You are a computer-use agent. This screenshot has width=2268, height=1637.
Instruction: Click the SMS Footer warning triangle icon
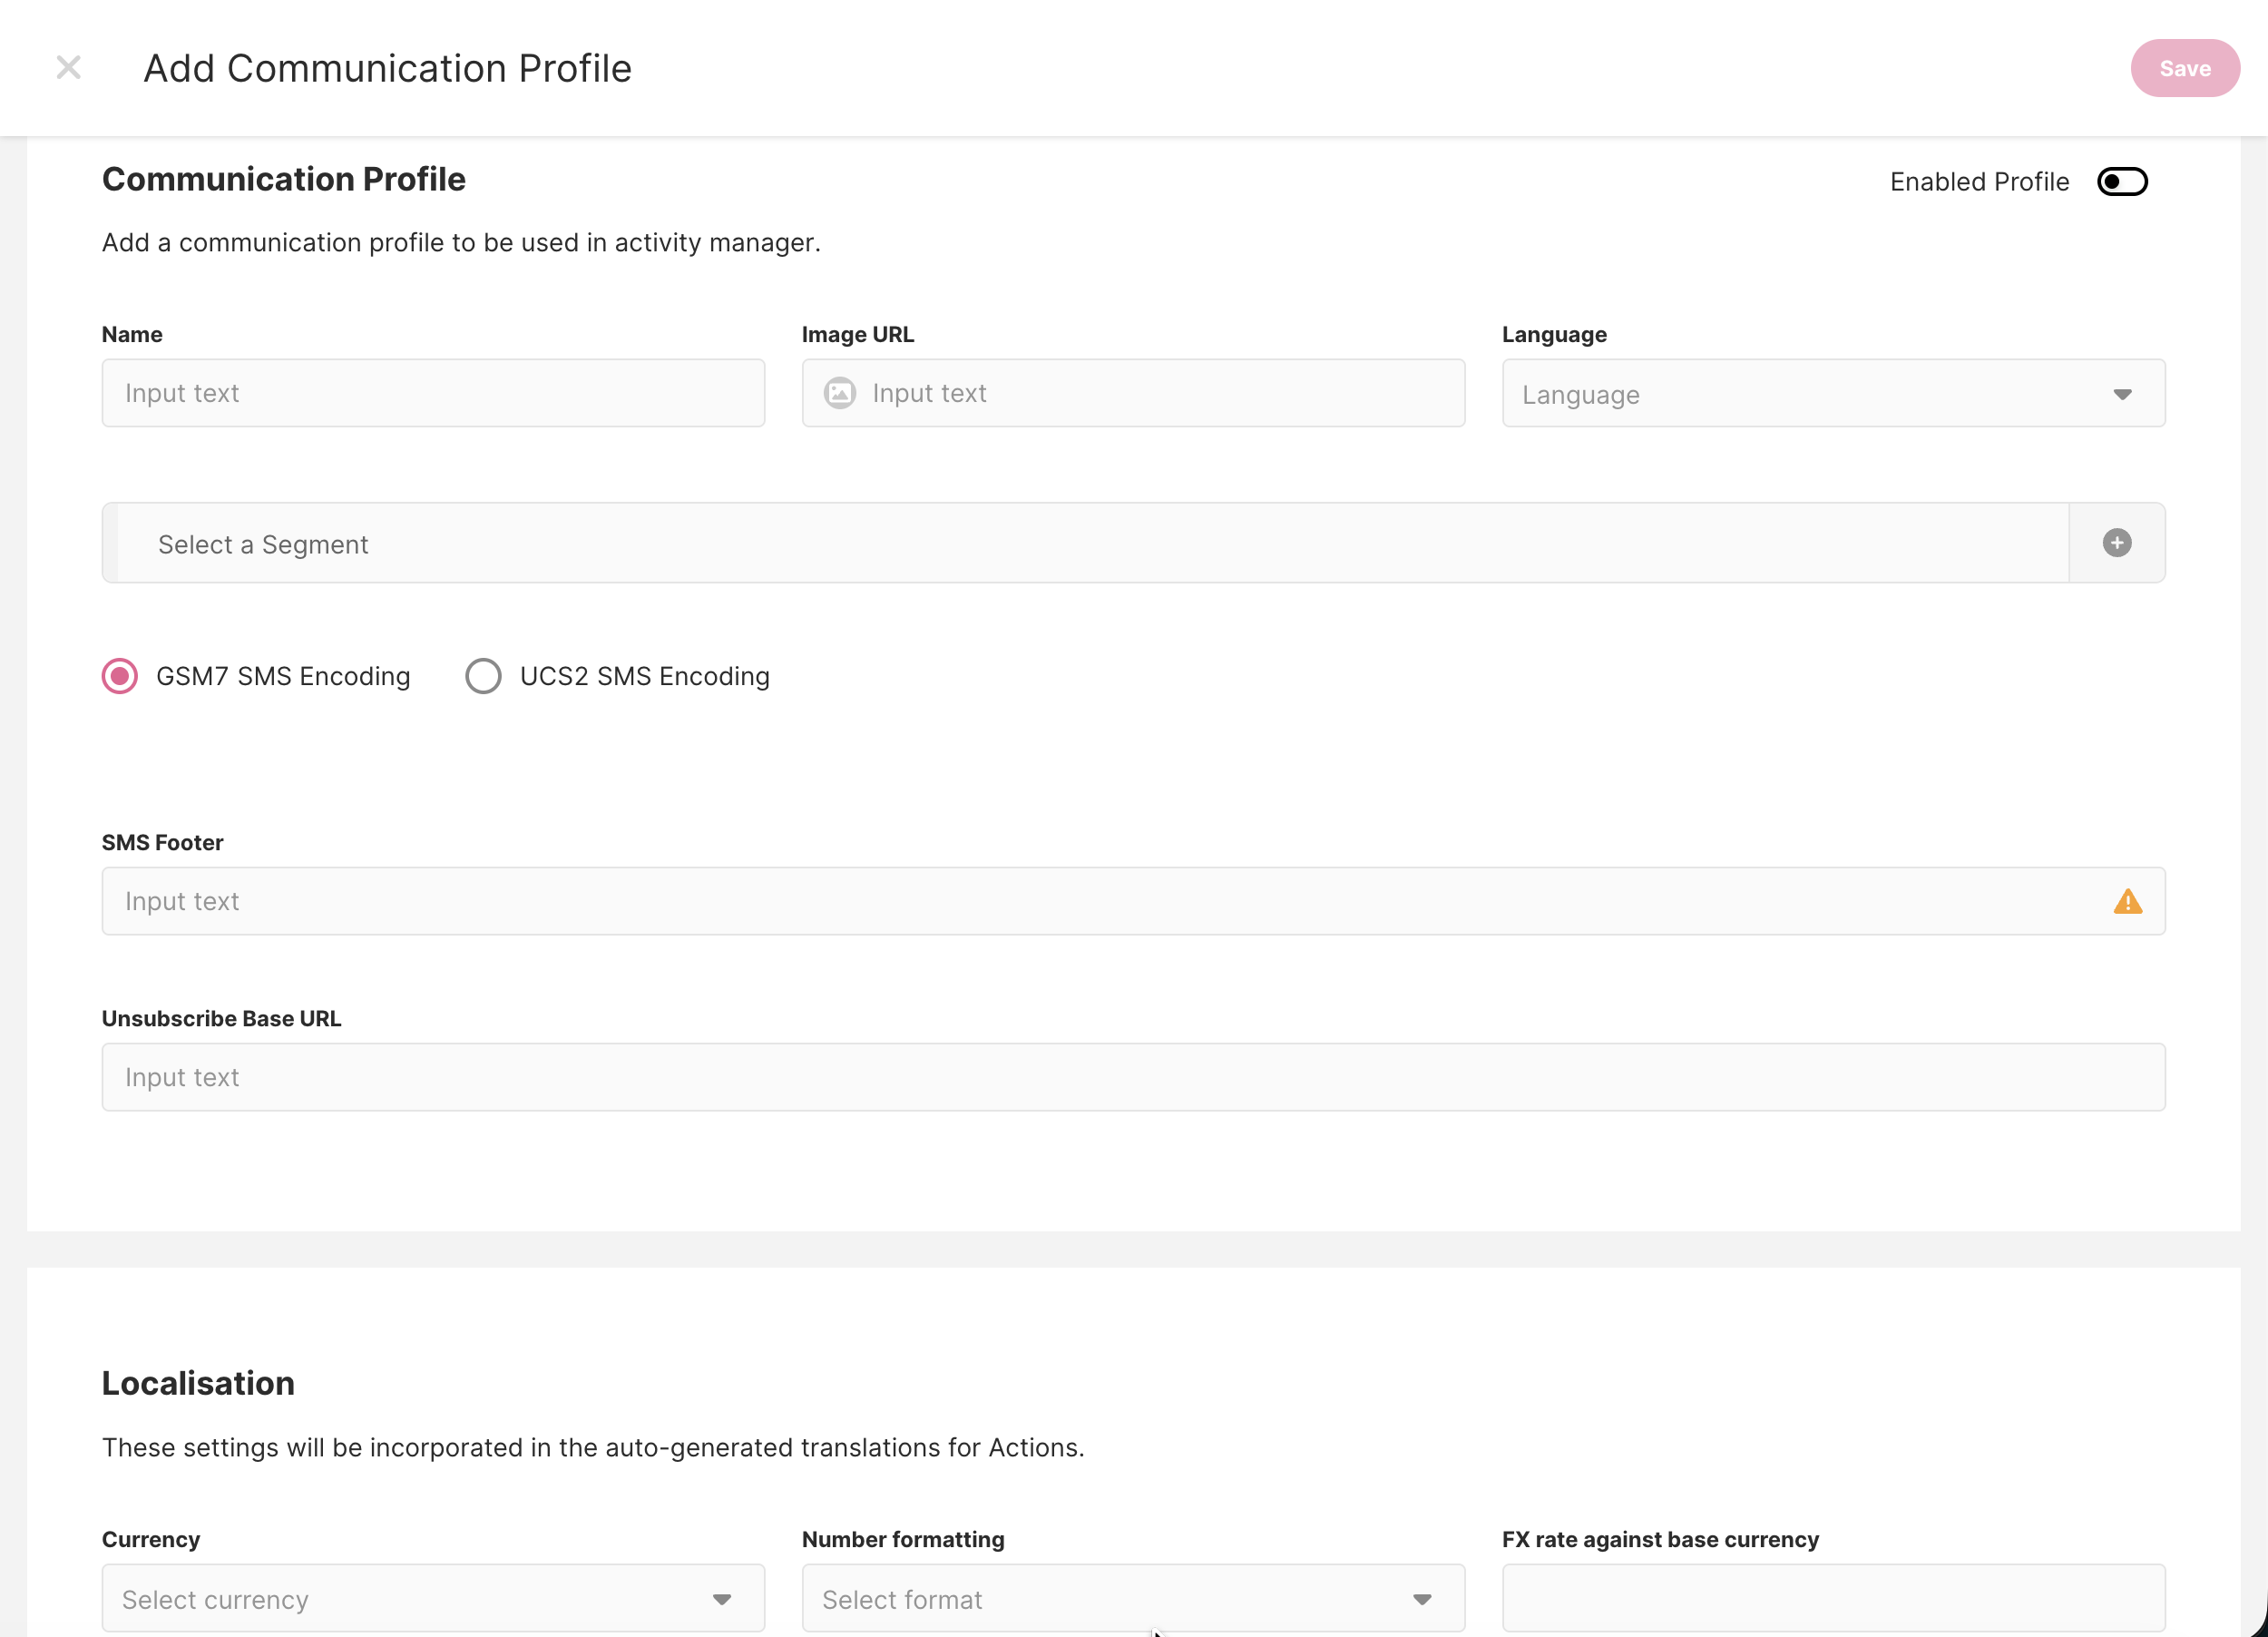[x=2127, y=901]
